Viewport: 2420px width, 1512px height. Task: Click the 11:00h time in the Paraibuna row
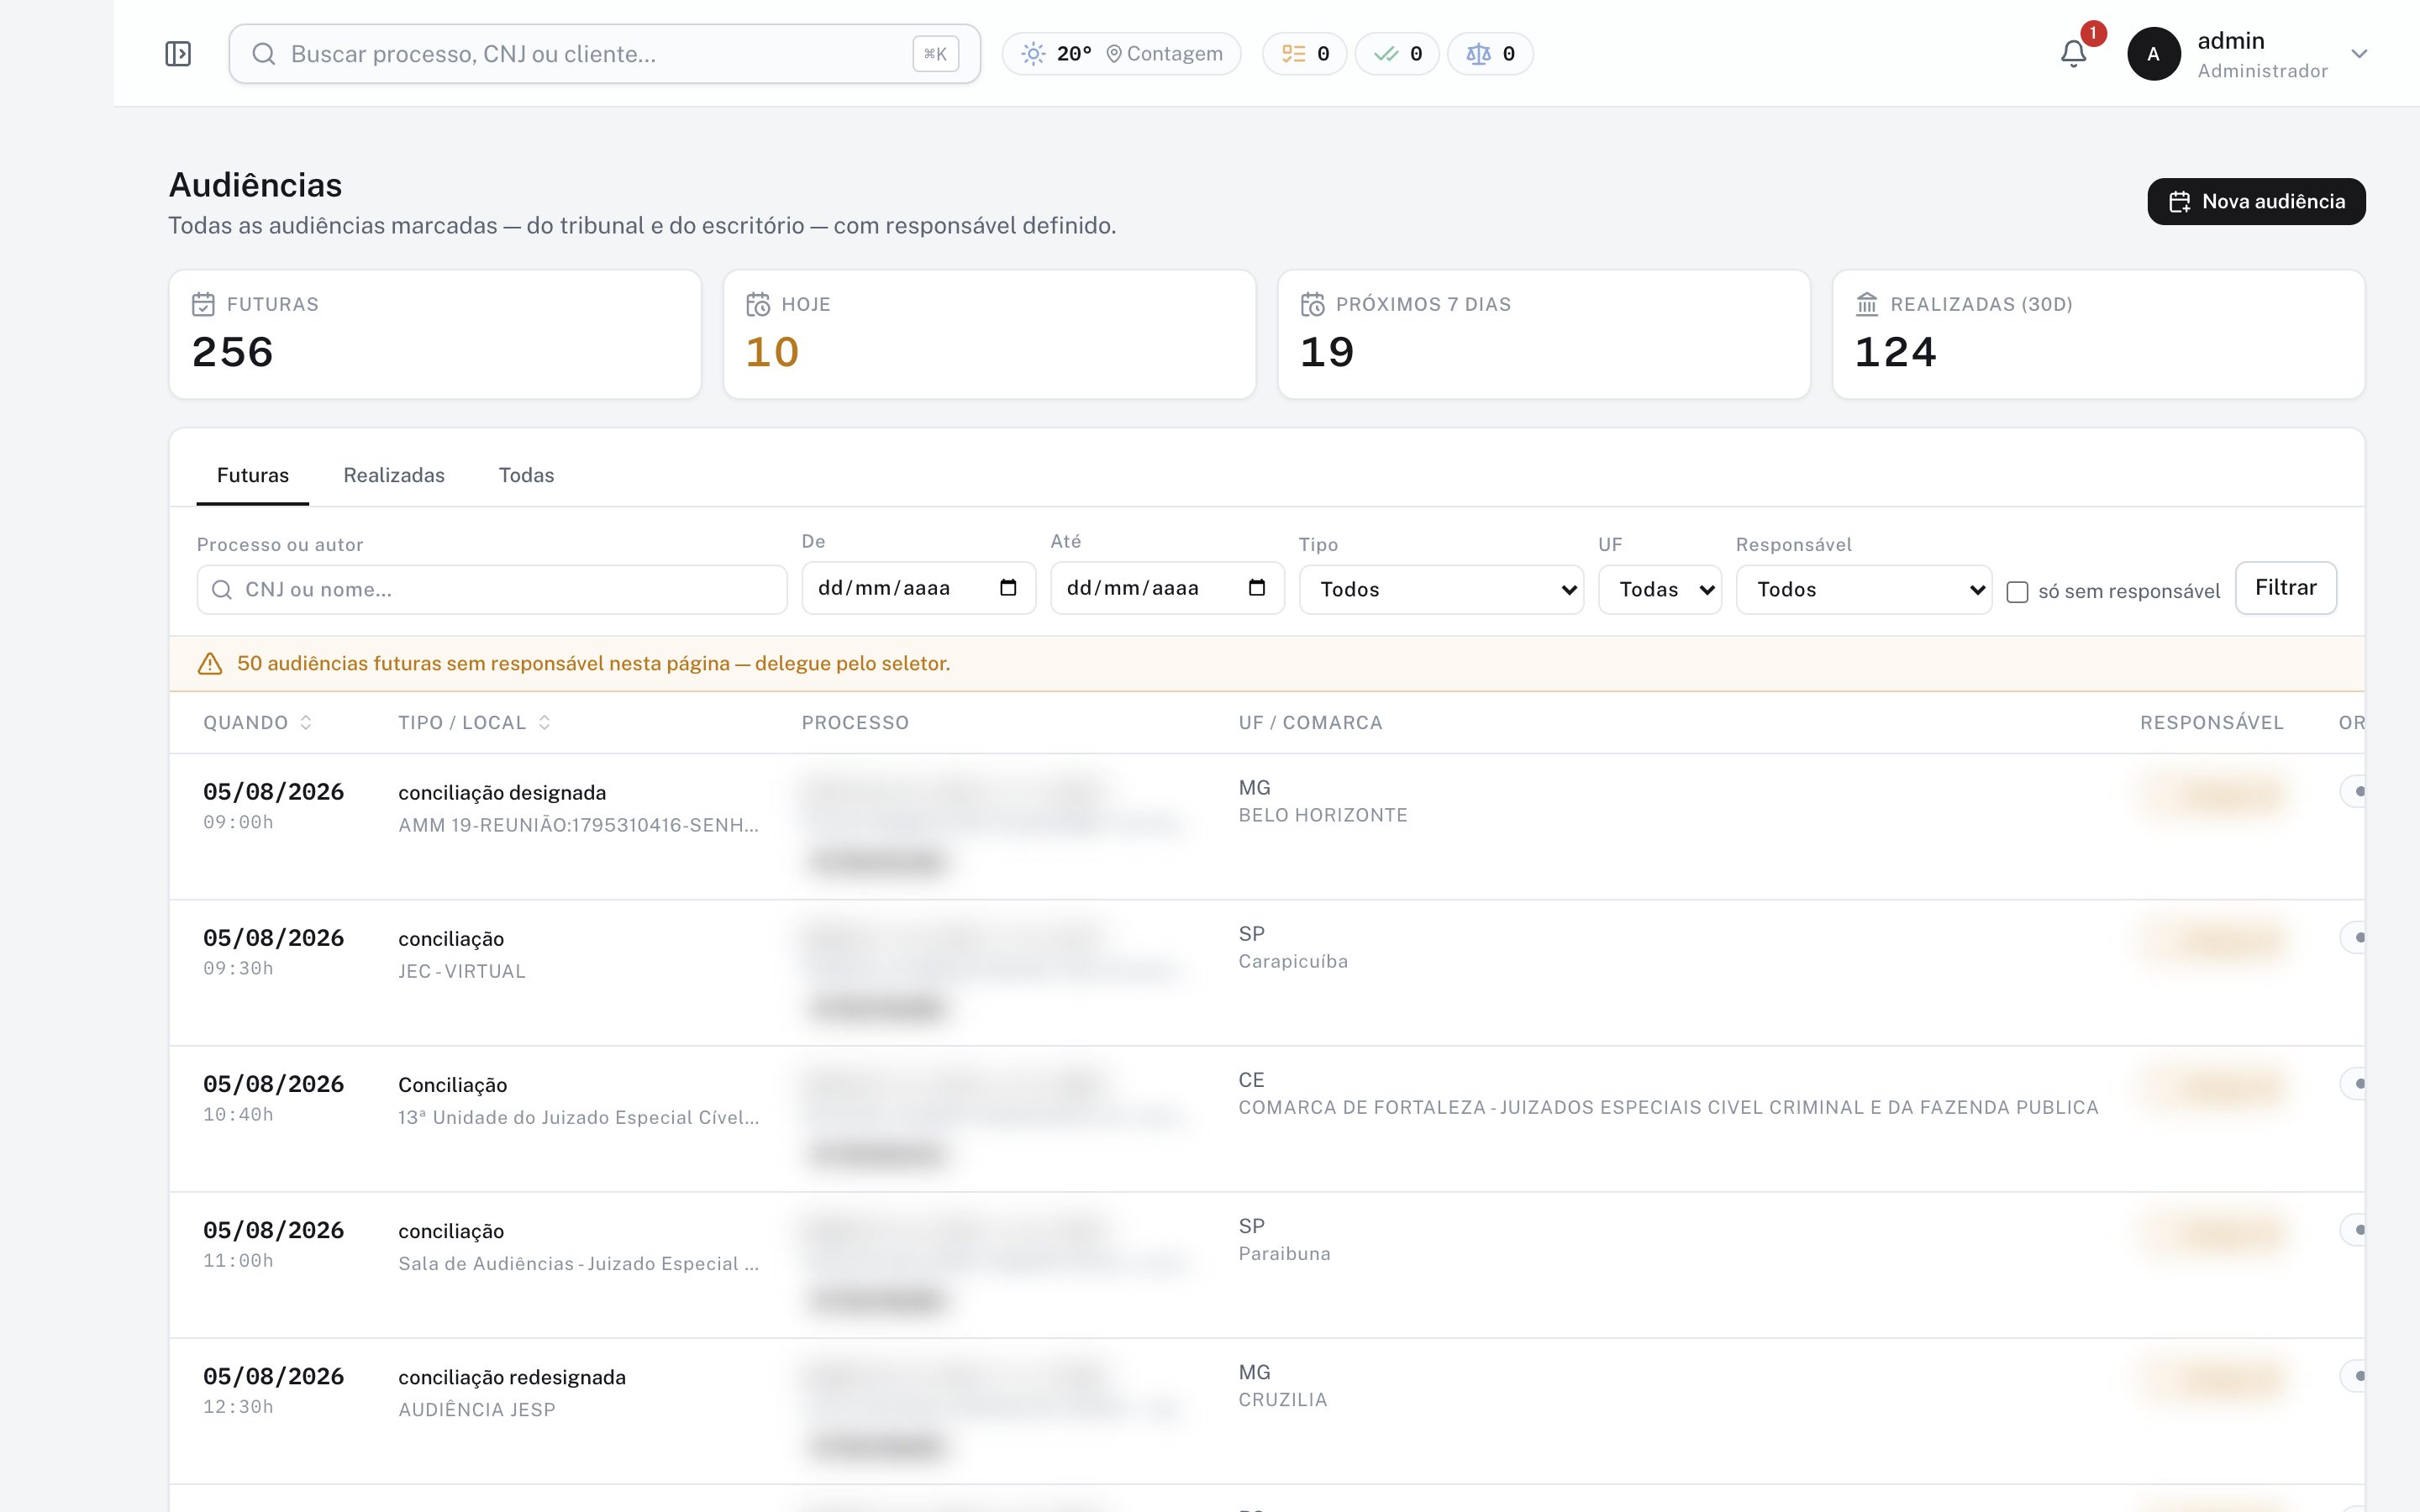point(238,1260)
